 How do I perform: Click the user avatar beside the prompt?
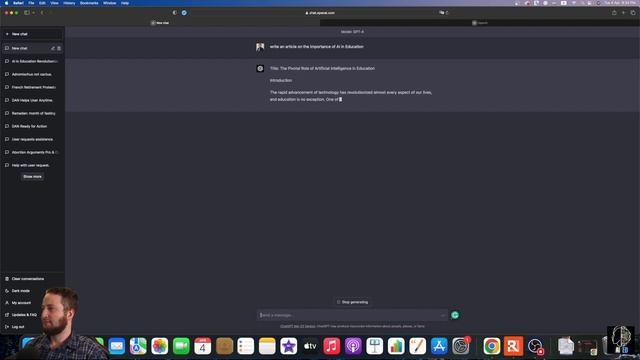click(x=260, y=47)
